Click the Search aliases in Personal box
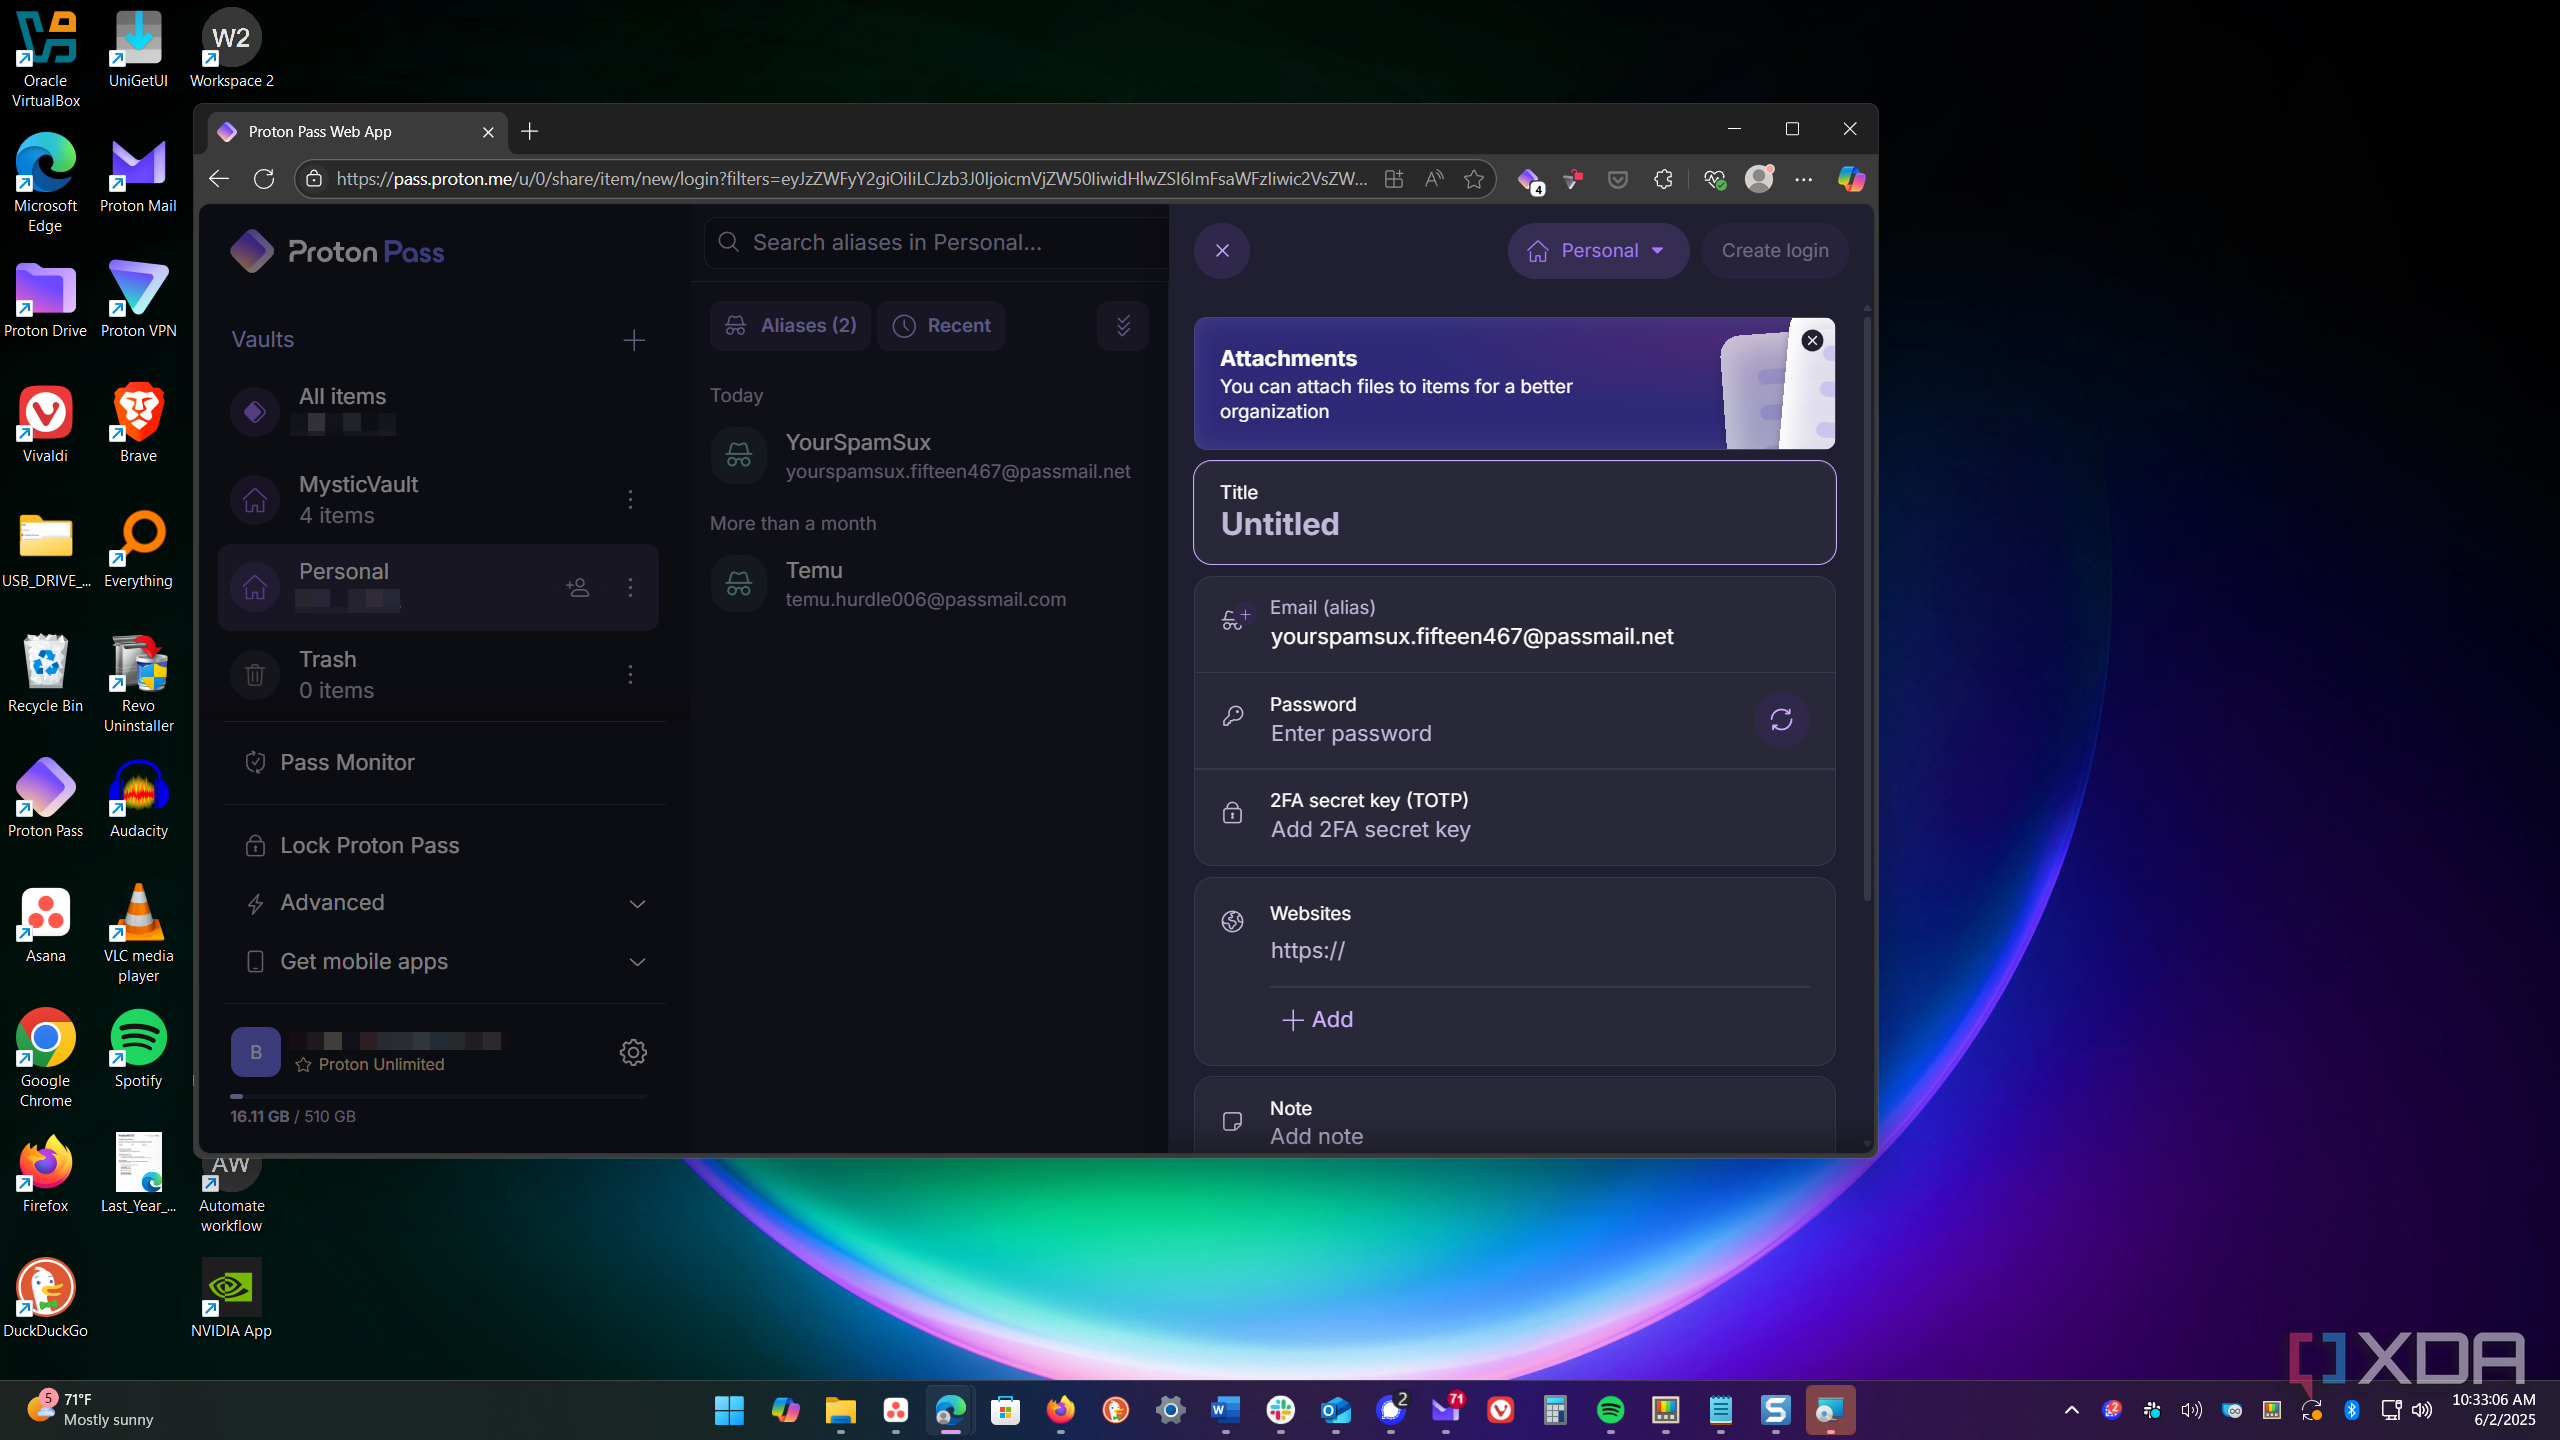The width and height of the screenshot is (2560, 1440). [938, 242]
